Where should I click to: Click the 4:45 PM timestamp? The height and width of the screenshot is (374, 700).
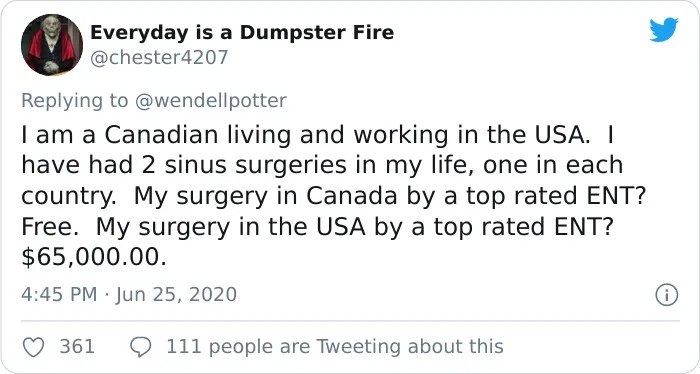click(x=59, y=295)
